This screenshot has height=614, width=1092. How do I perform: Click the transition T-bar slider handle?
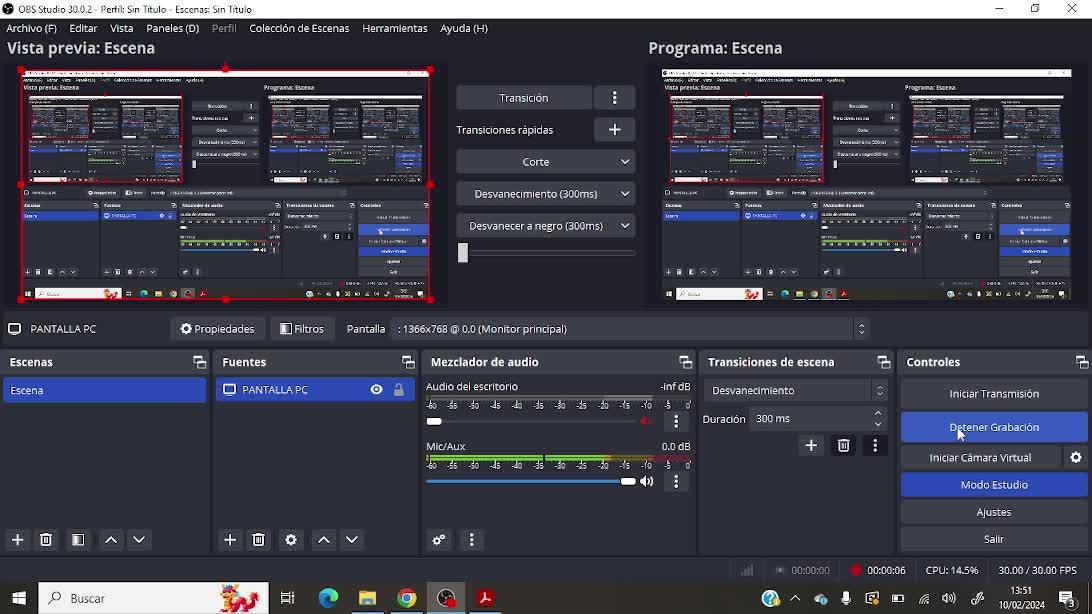click(462, 253)
